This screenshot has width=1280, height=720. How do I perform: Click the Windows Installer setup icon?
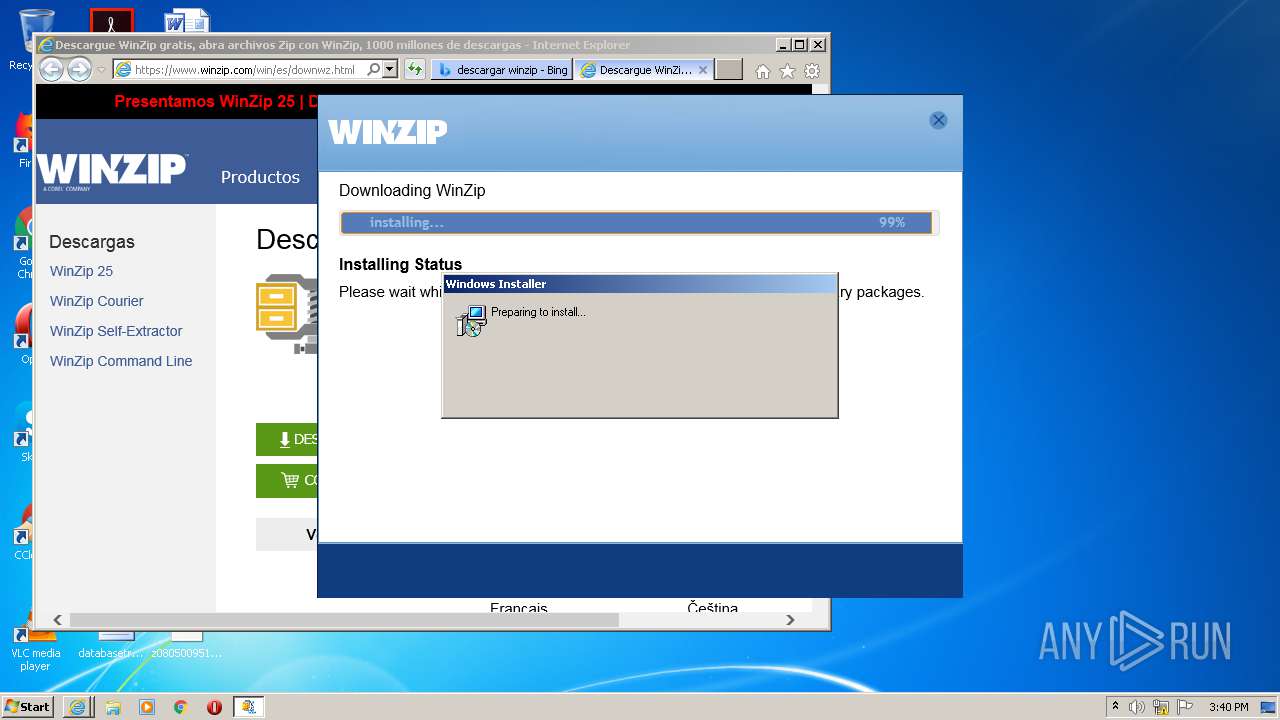(x=471, y=320)
